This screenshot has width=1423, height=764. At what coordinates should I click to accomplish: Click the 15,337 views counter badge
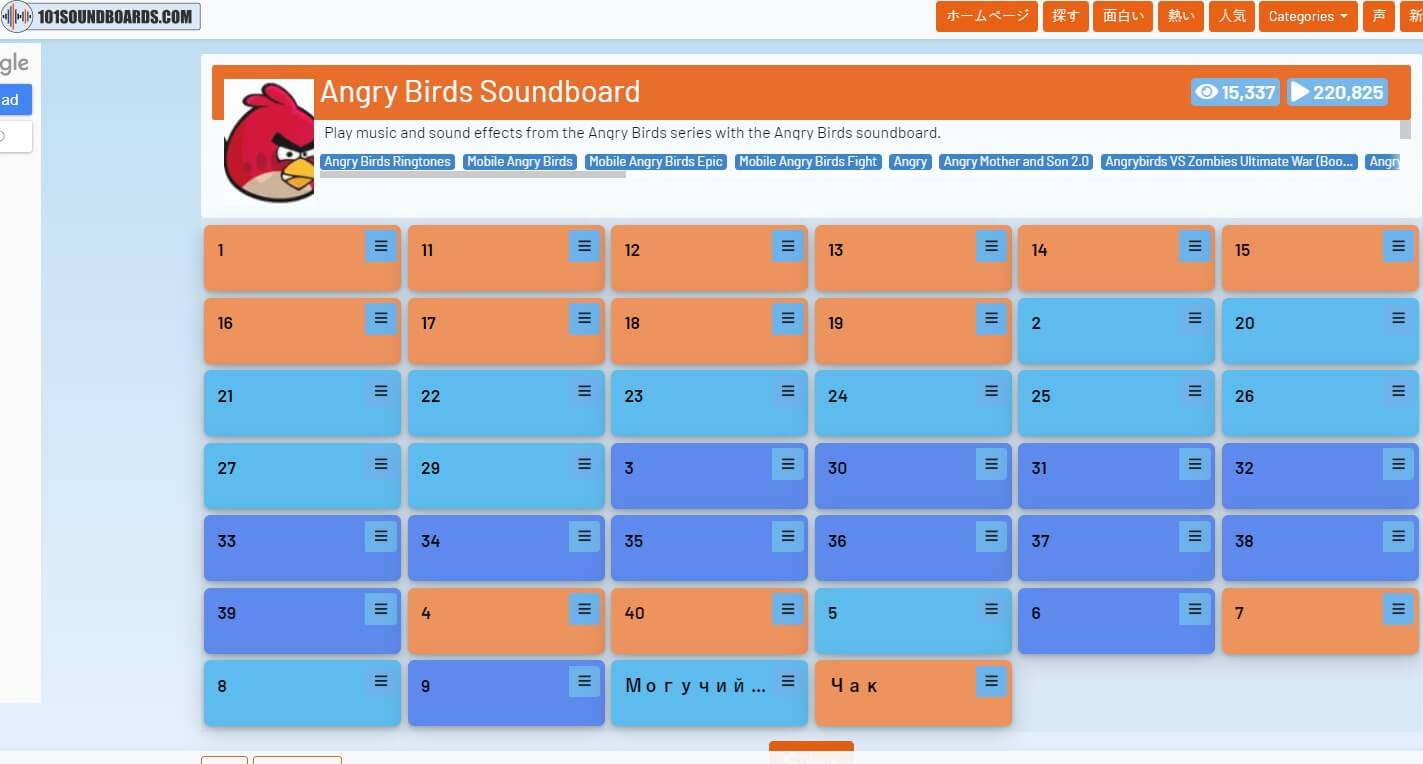click(1236, 92)
